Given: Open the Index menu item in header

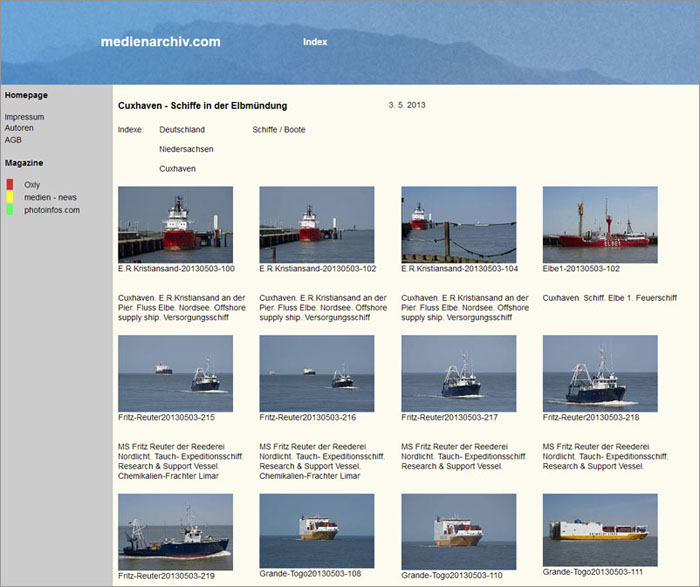Looking at the screenshot, I should point(315,42).
